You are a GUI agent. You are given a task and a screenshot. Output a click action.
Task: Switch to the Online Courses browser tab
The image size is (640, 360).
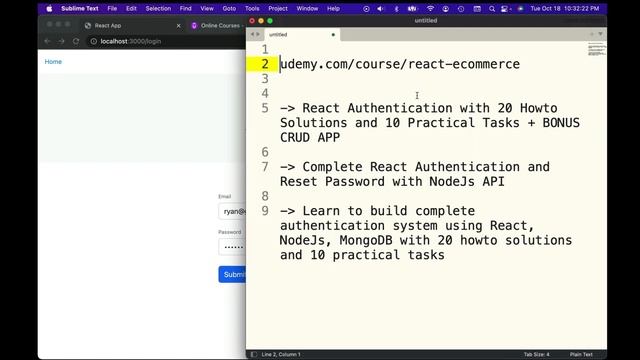217,25
